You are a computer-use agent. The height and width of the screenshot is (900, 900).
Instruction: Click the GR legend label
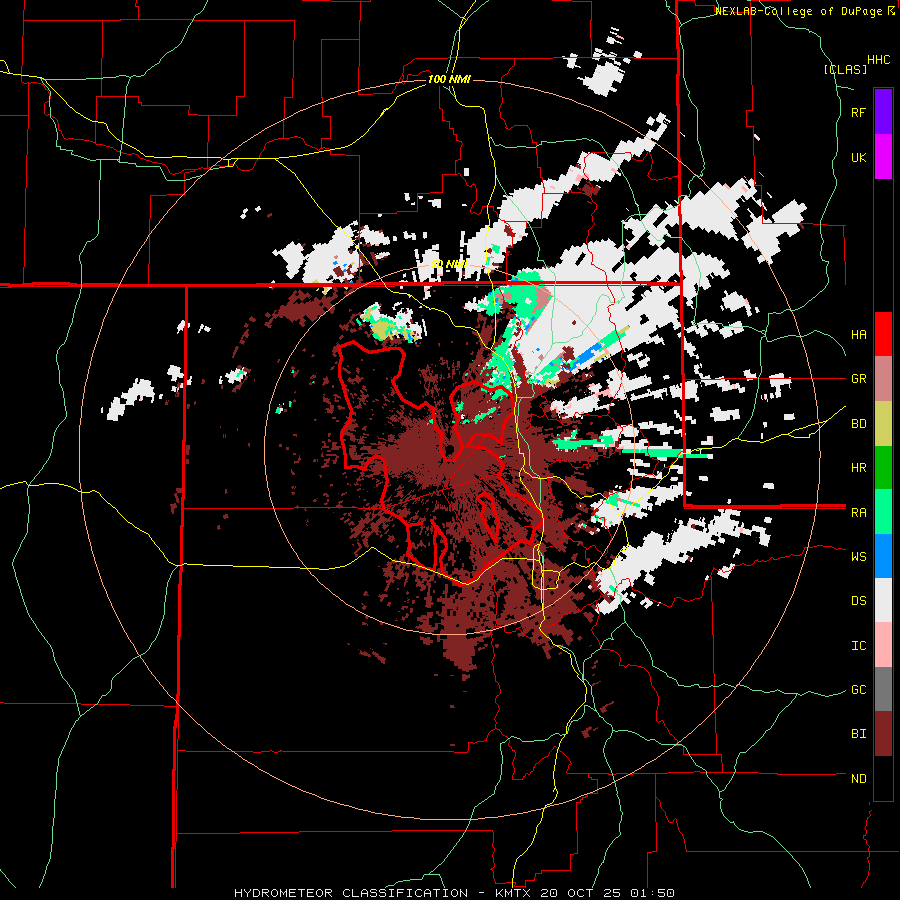pyautogui.click(x=858, y=379)
